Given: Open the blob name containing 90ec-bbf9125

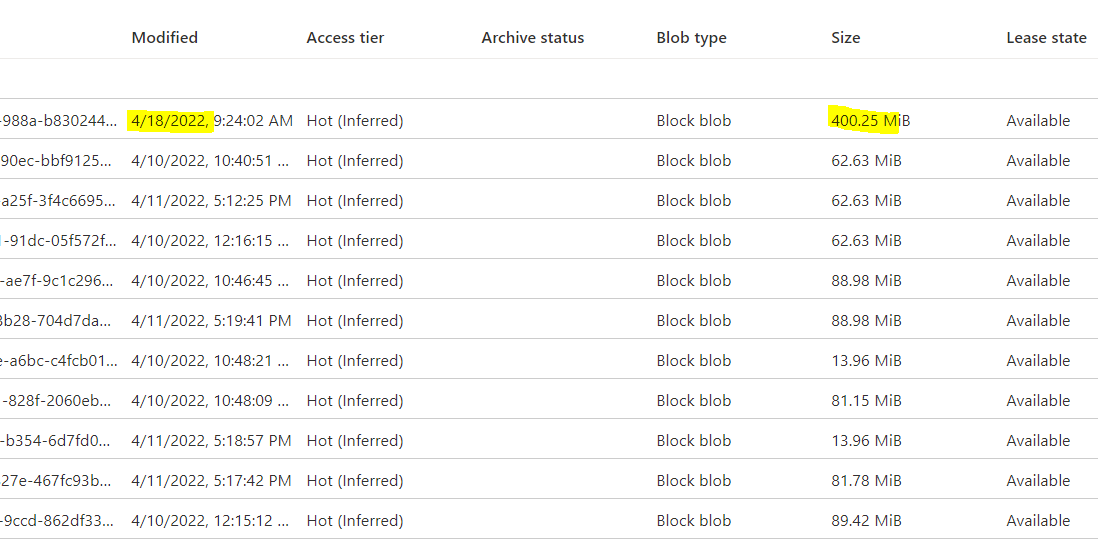Looking at the screenshot, I should (59, 160).
